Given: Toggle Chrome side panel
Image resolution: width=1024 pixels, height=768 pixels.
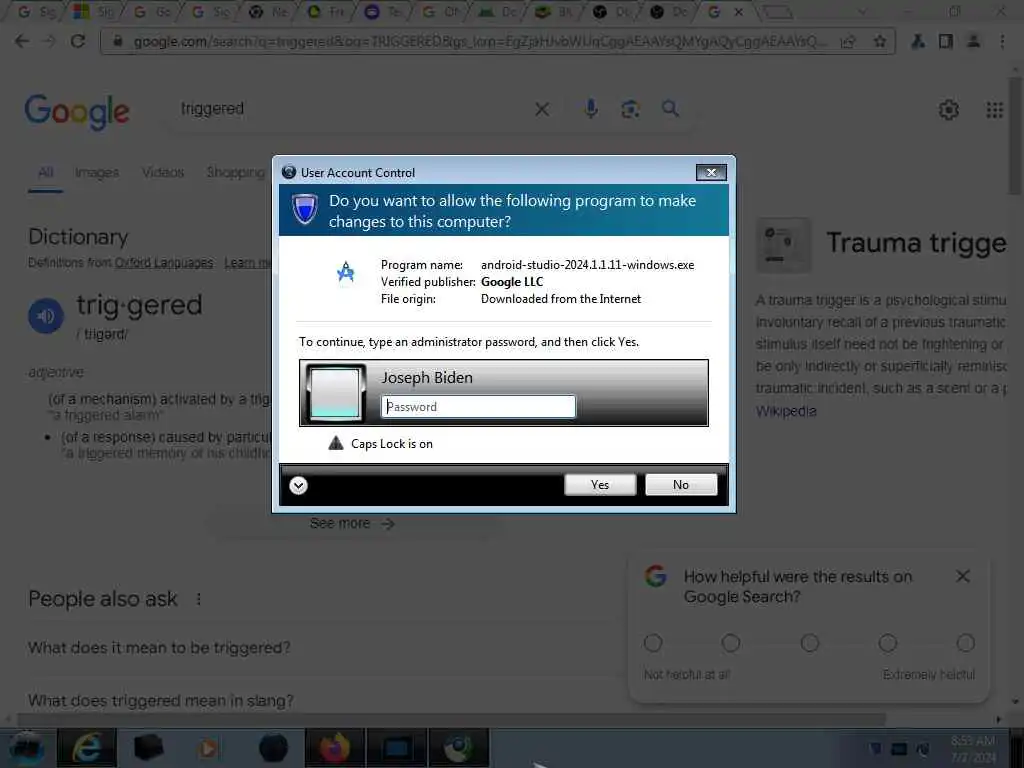Looking at the screenshot, I should [x=945, y=41].
